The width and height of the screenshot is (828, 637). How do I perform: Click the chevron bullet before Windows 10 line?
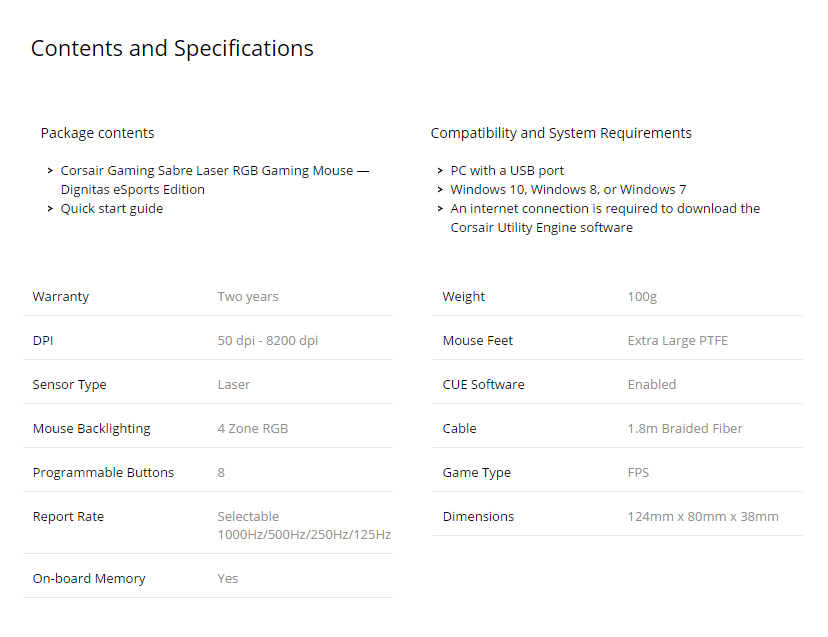pos(440,190)
